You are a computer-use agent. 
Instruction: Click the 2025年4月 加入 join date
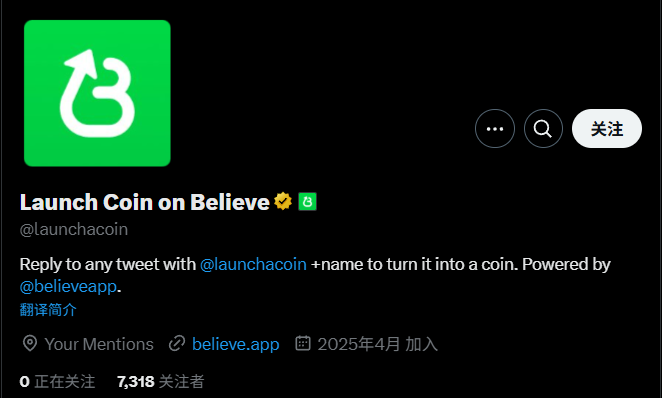pos(377,344)
